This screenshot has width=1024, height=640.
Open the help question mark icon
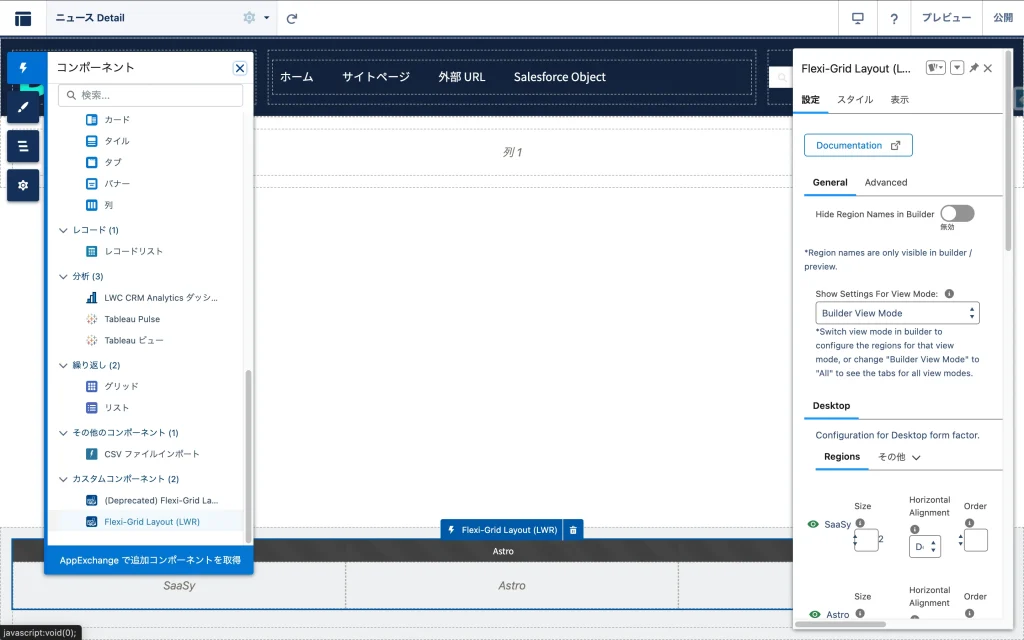893,18
